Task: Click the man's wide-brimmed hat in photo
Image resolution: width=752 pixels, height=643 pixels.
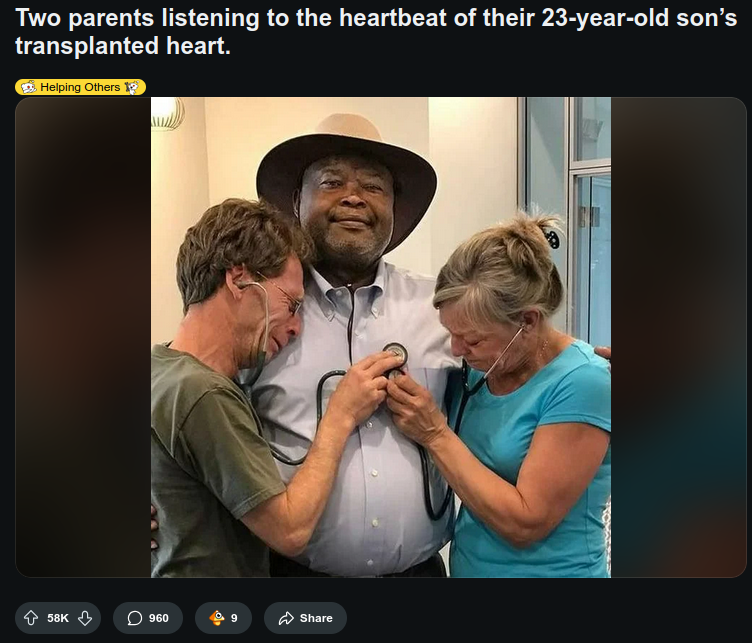Action: pos(346,165)
